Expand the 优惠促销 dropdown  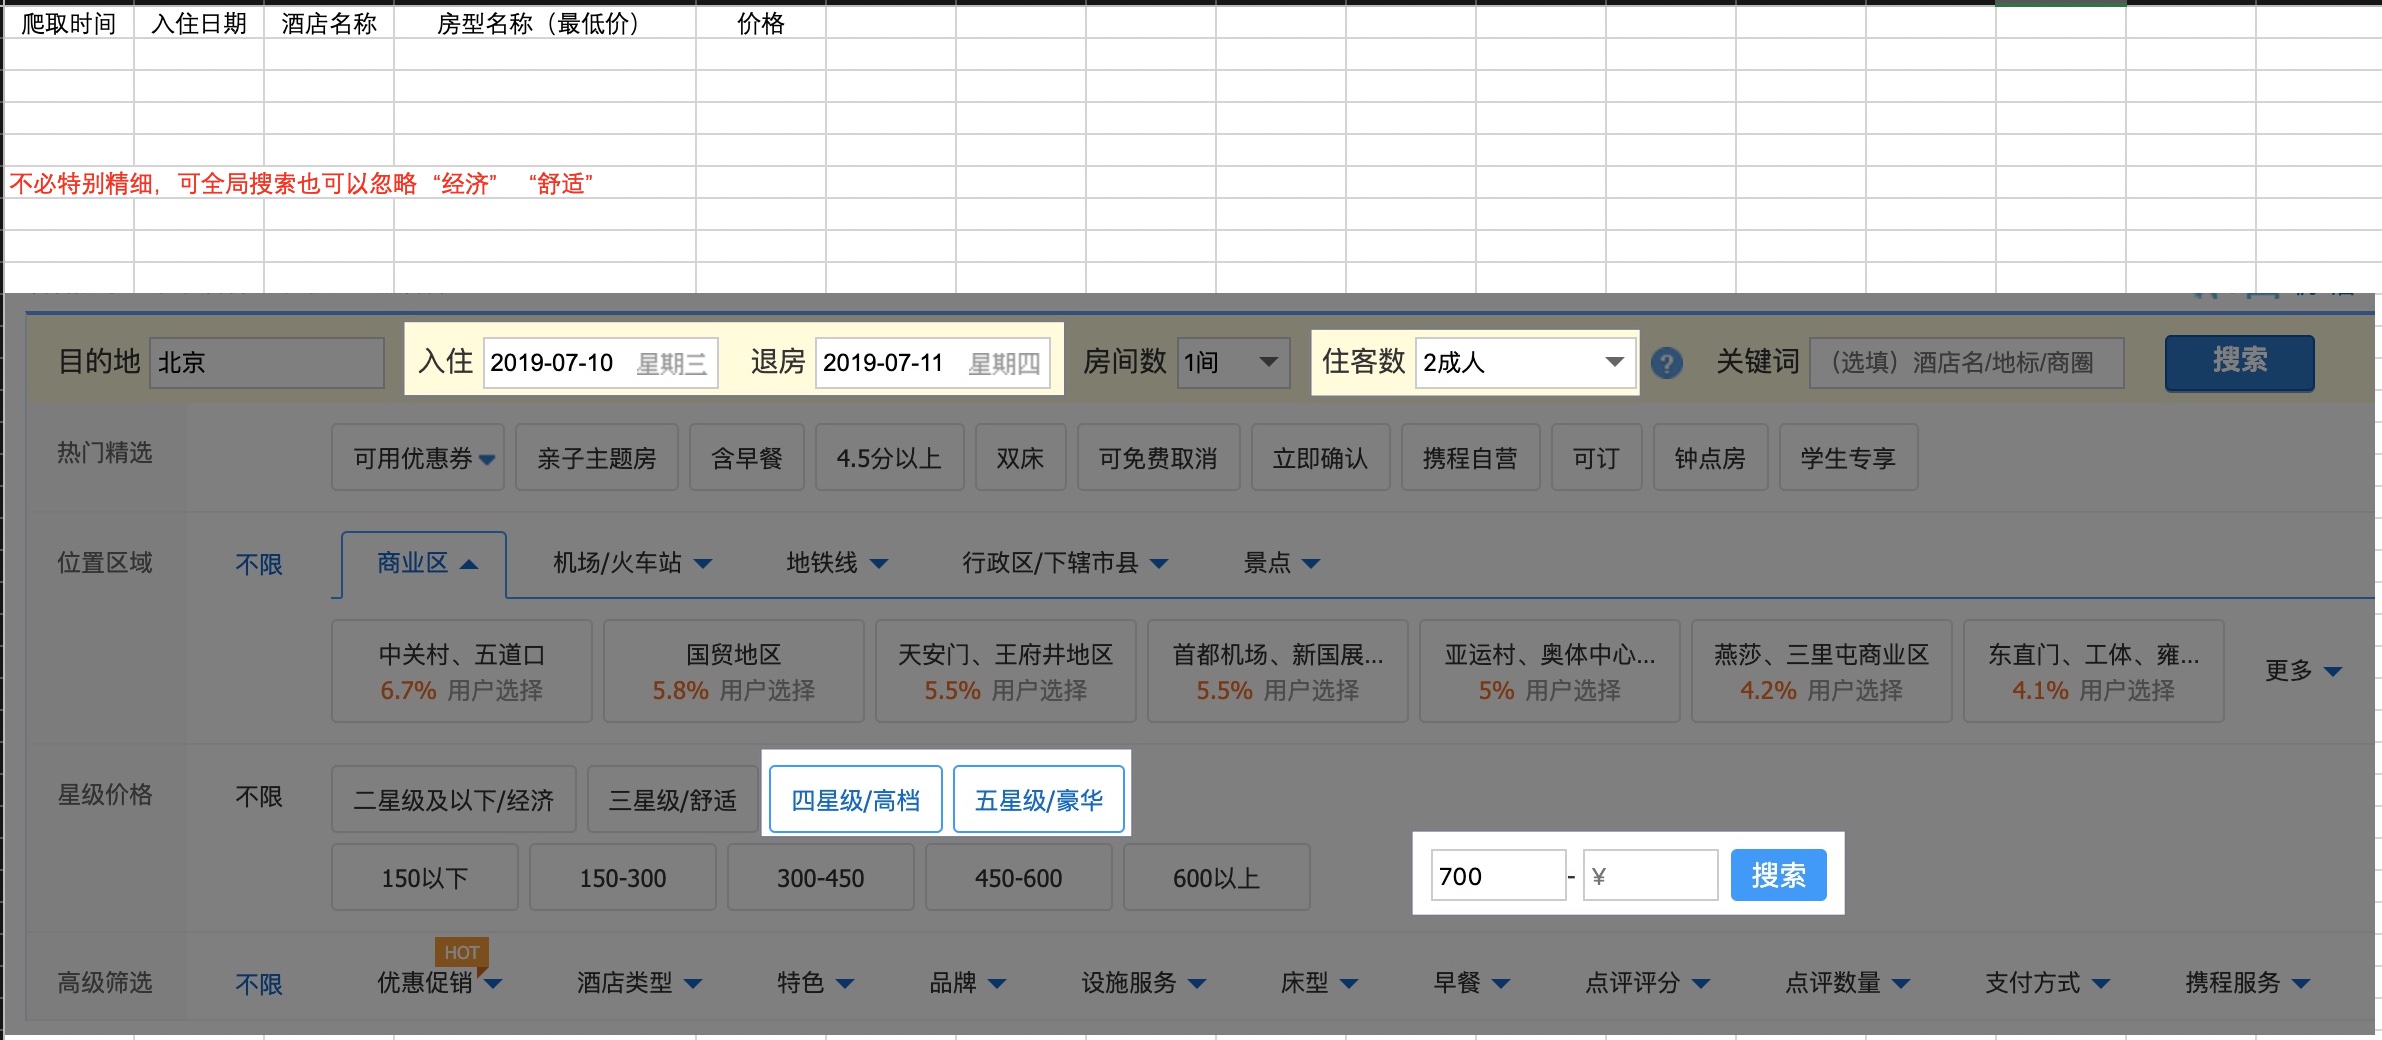pos(439,982)
